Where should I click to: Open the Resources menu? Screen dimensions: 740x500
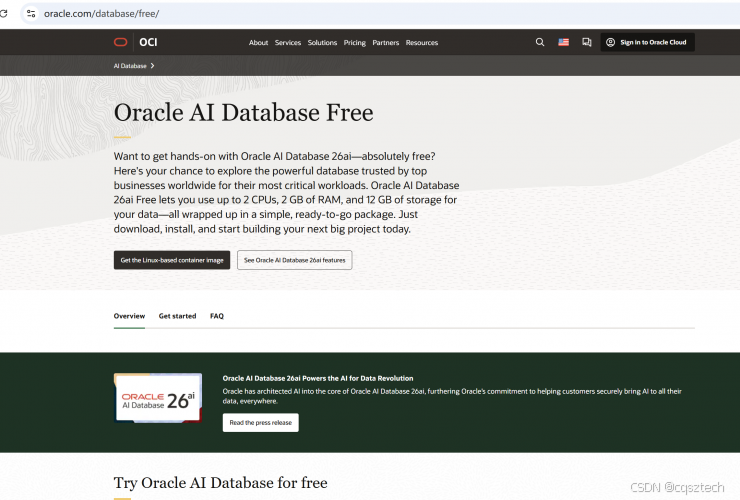422,42
